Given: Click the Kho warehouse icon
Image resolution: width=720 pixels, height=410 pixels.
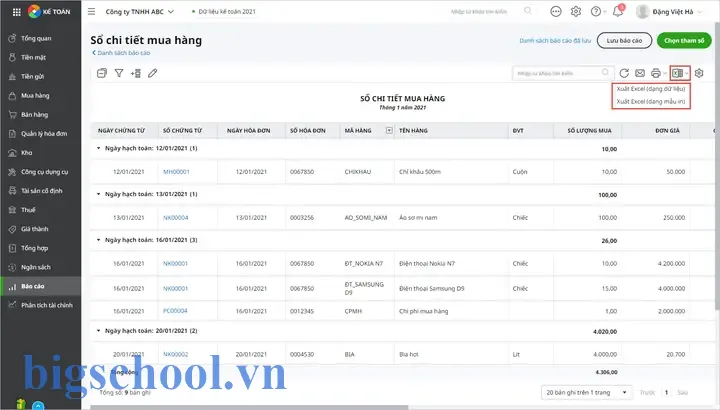Looking at the screenshot, I should click(12, 152).
